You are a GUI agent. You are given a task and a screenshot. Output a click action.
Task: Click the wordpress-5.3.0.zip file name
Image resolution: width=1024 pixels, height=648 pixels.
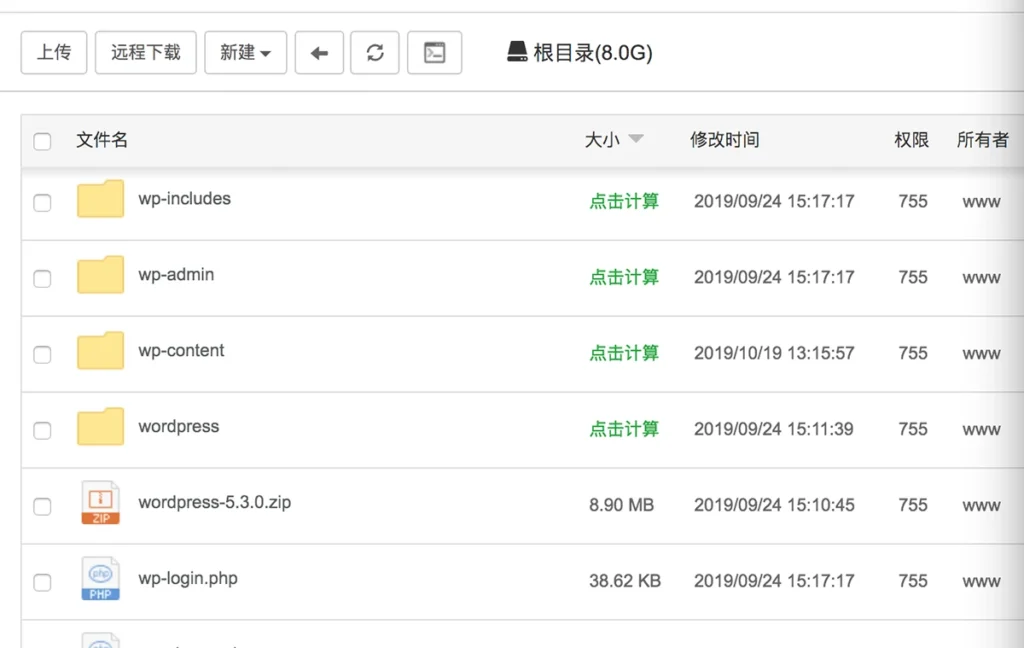point(214,502)
